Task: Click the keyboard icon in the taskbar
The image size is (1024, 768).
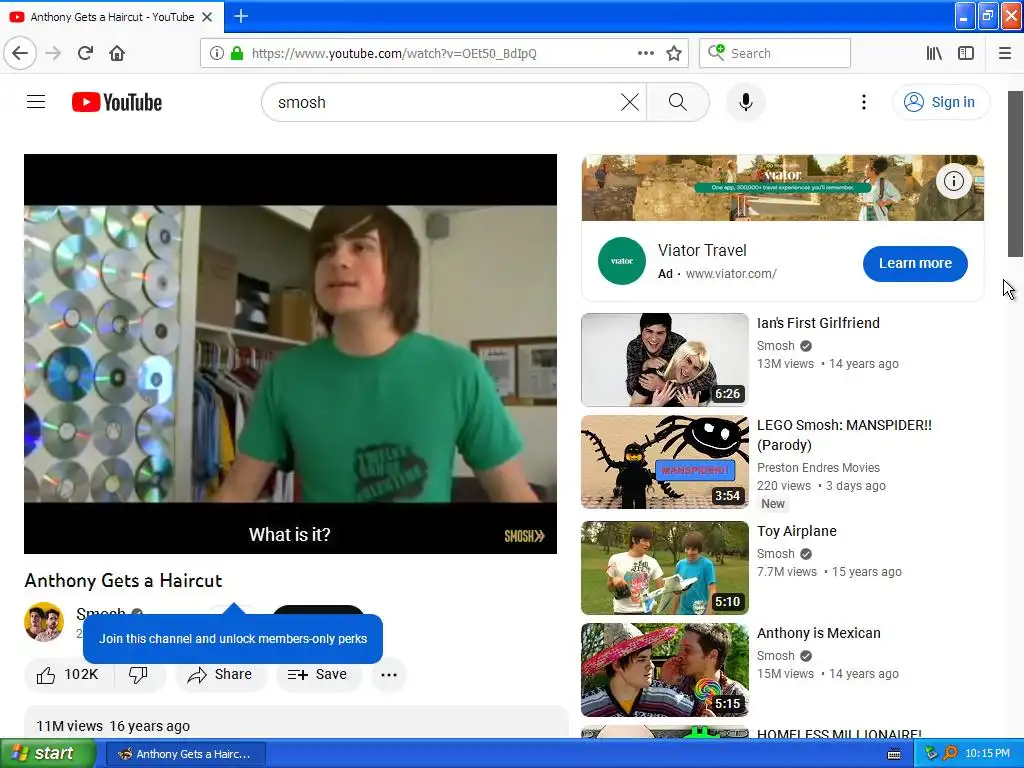Action: [894, 754]
